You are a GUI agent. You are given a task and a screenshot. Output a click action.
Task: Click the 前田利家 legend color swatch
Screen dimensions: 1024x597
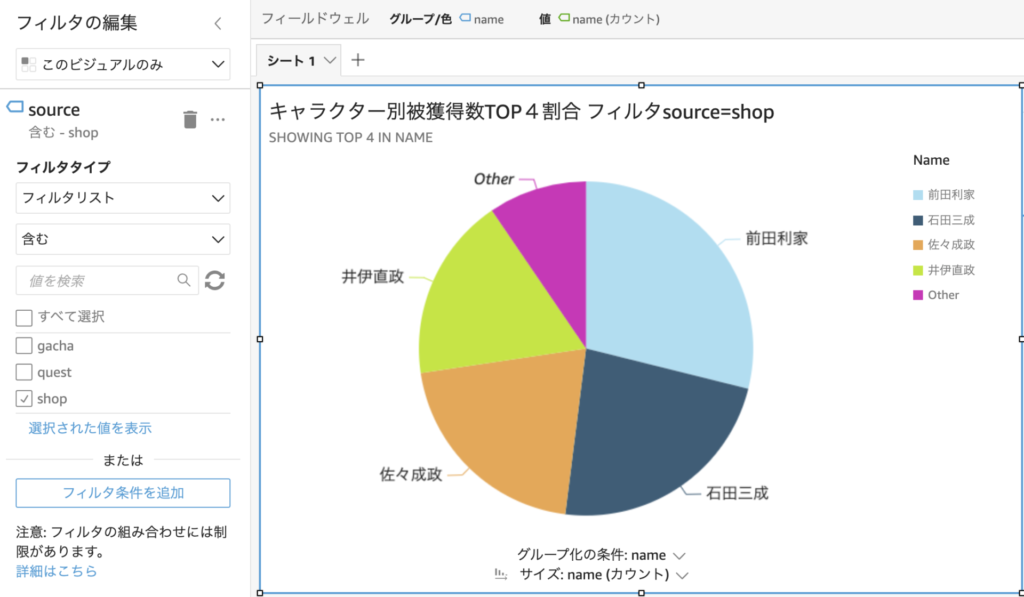[x=918, y=195]
